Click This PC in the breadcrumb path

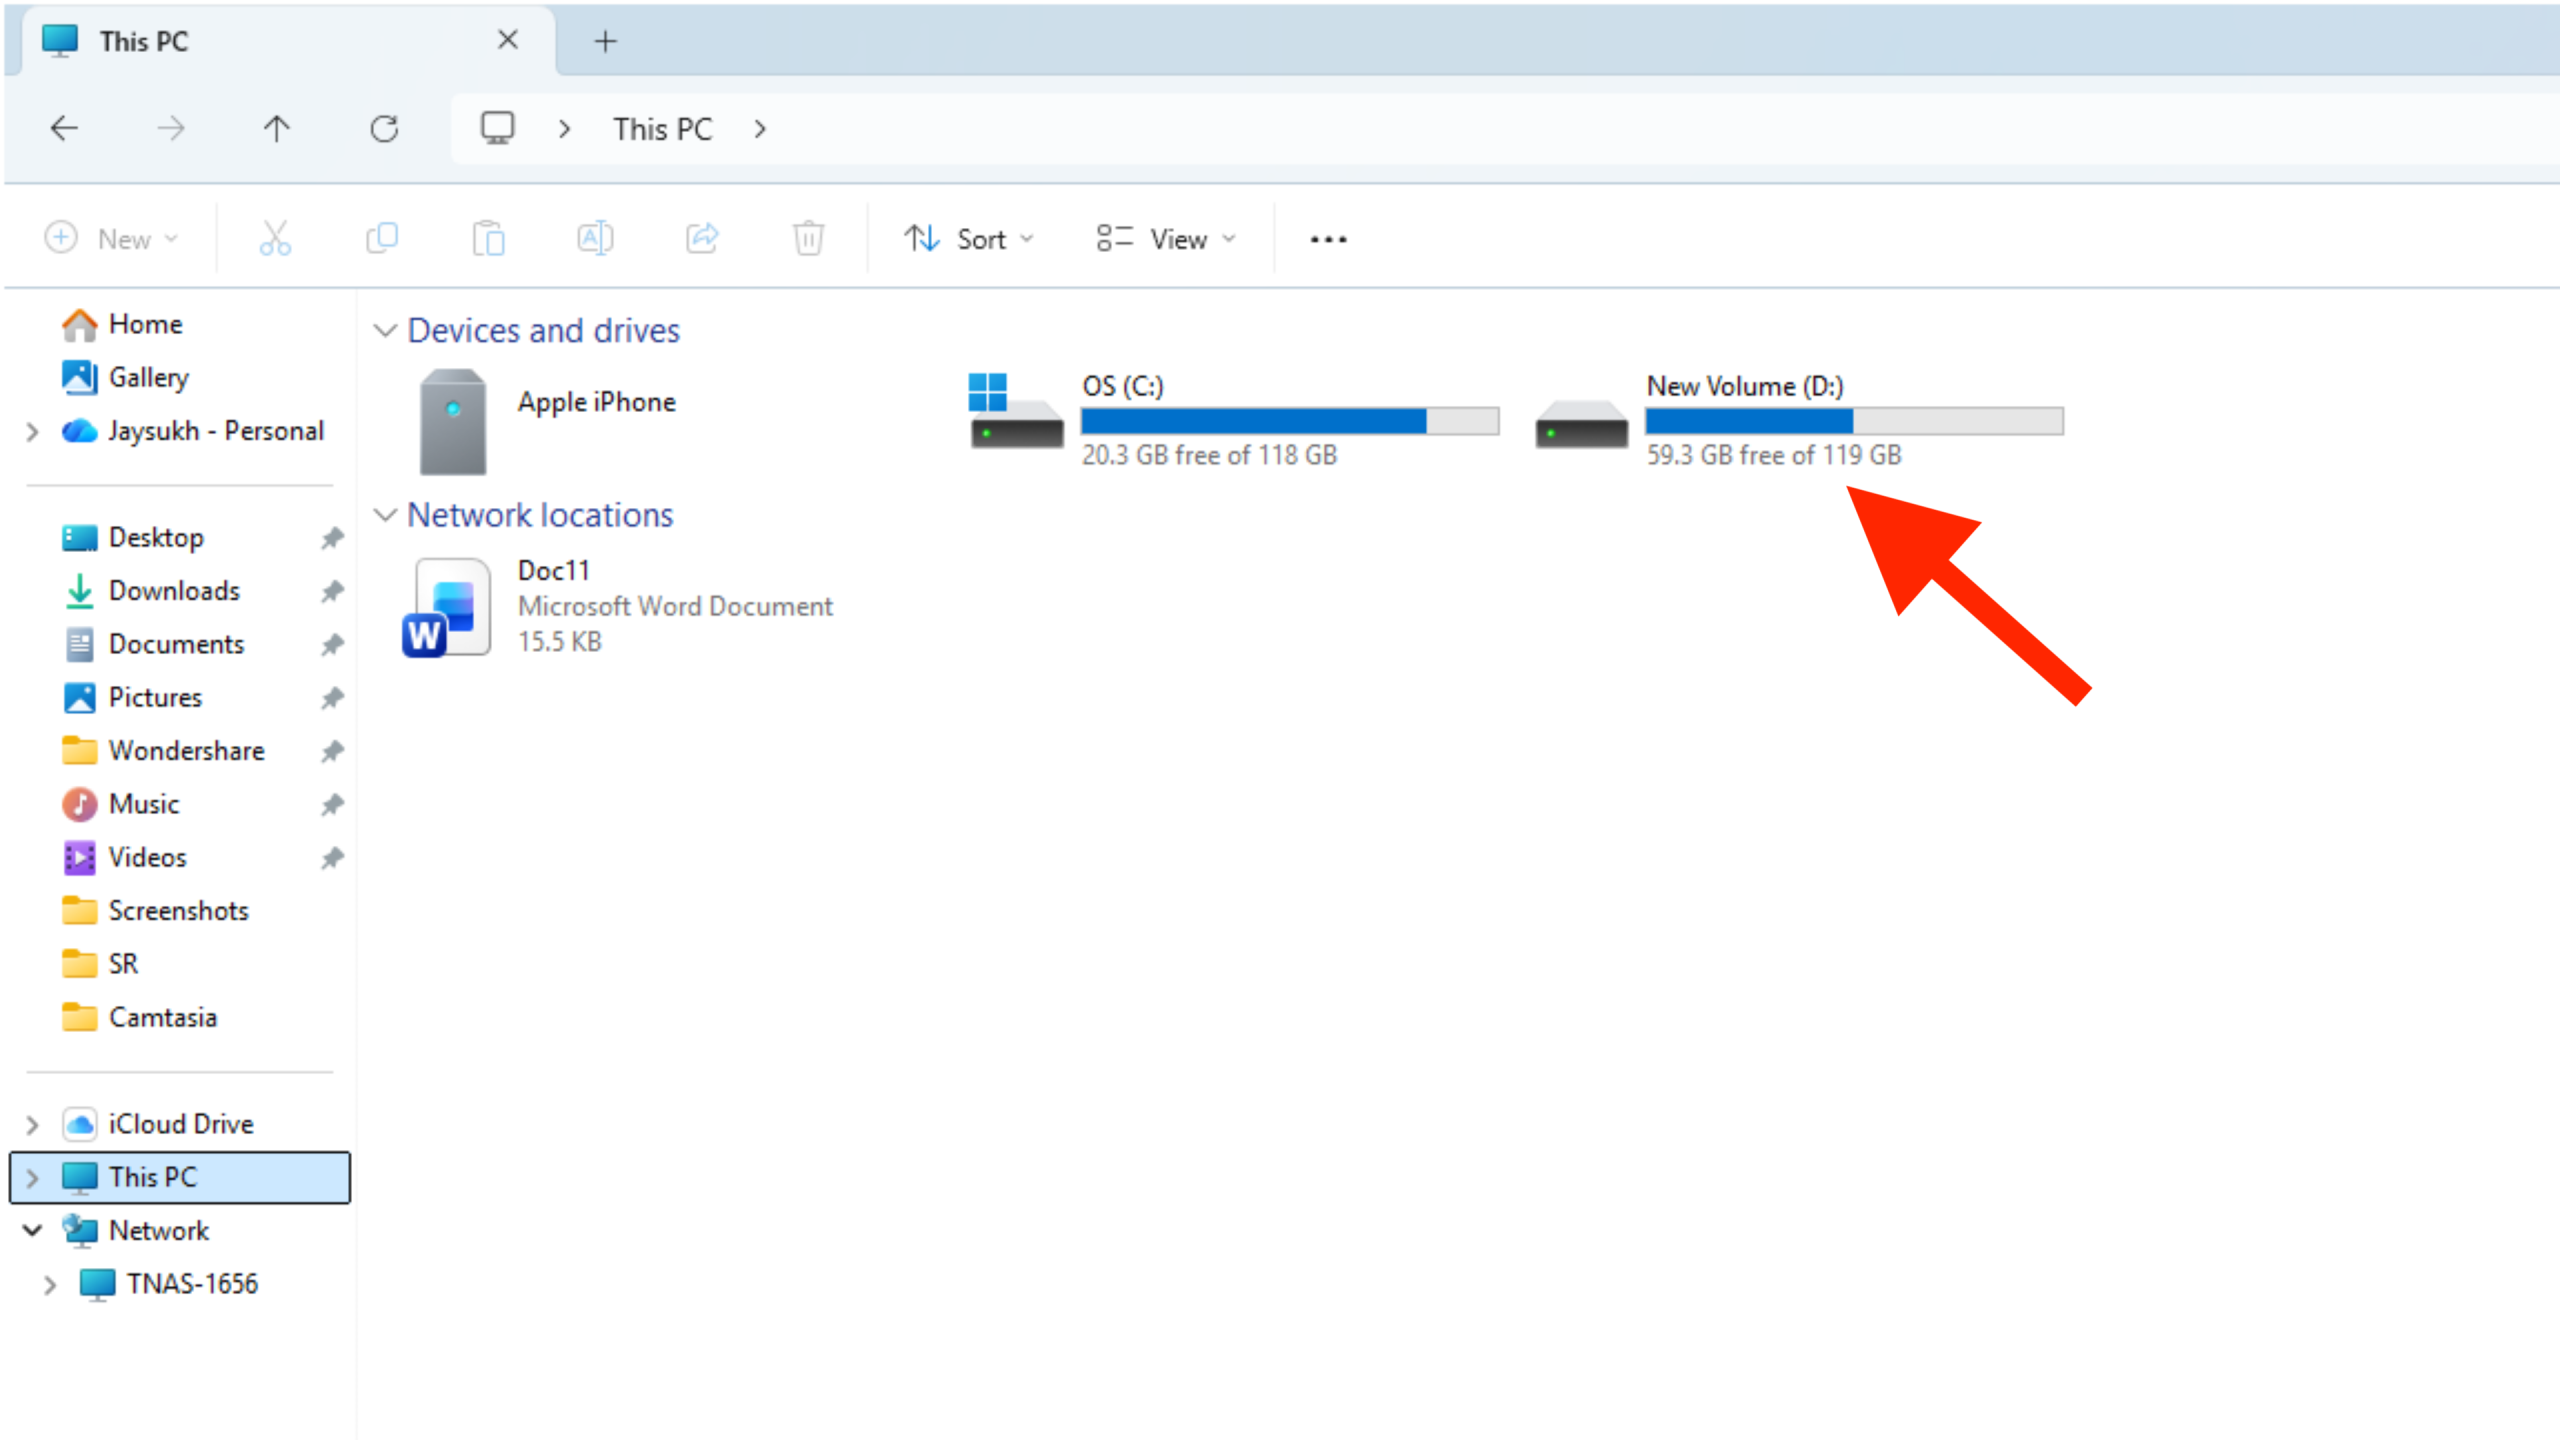click(x=663, y=129)
